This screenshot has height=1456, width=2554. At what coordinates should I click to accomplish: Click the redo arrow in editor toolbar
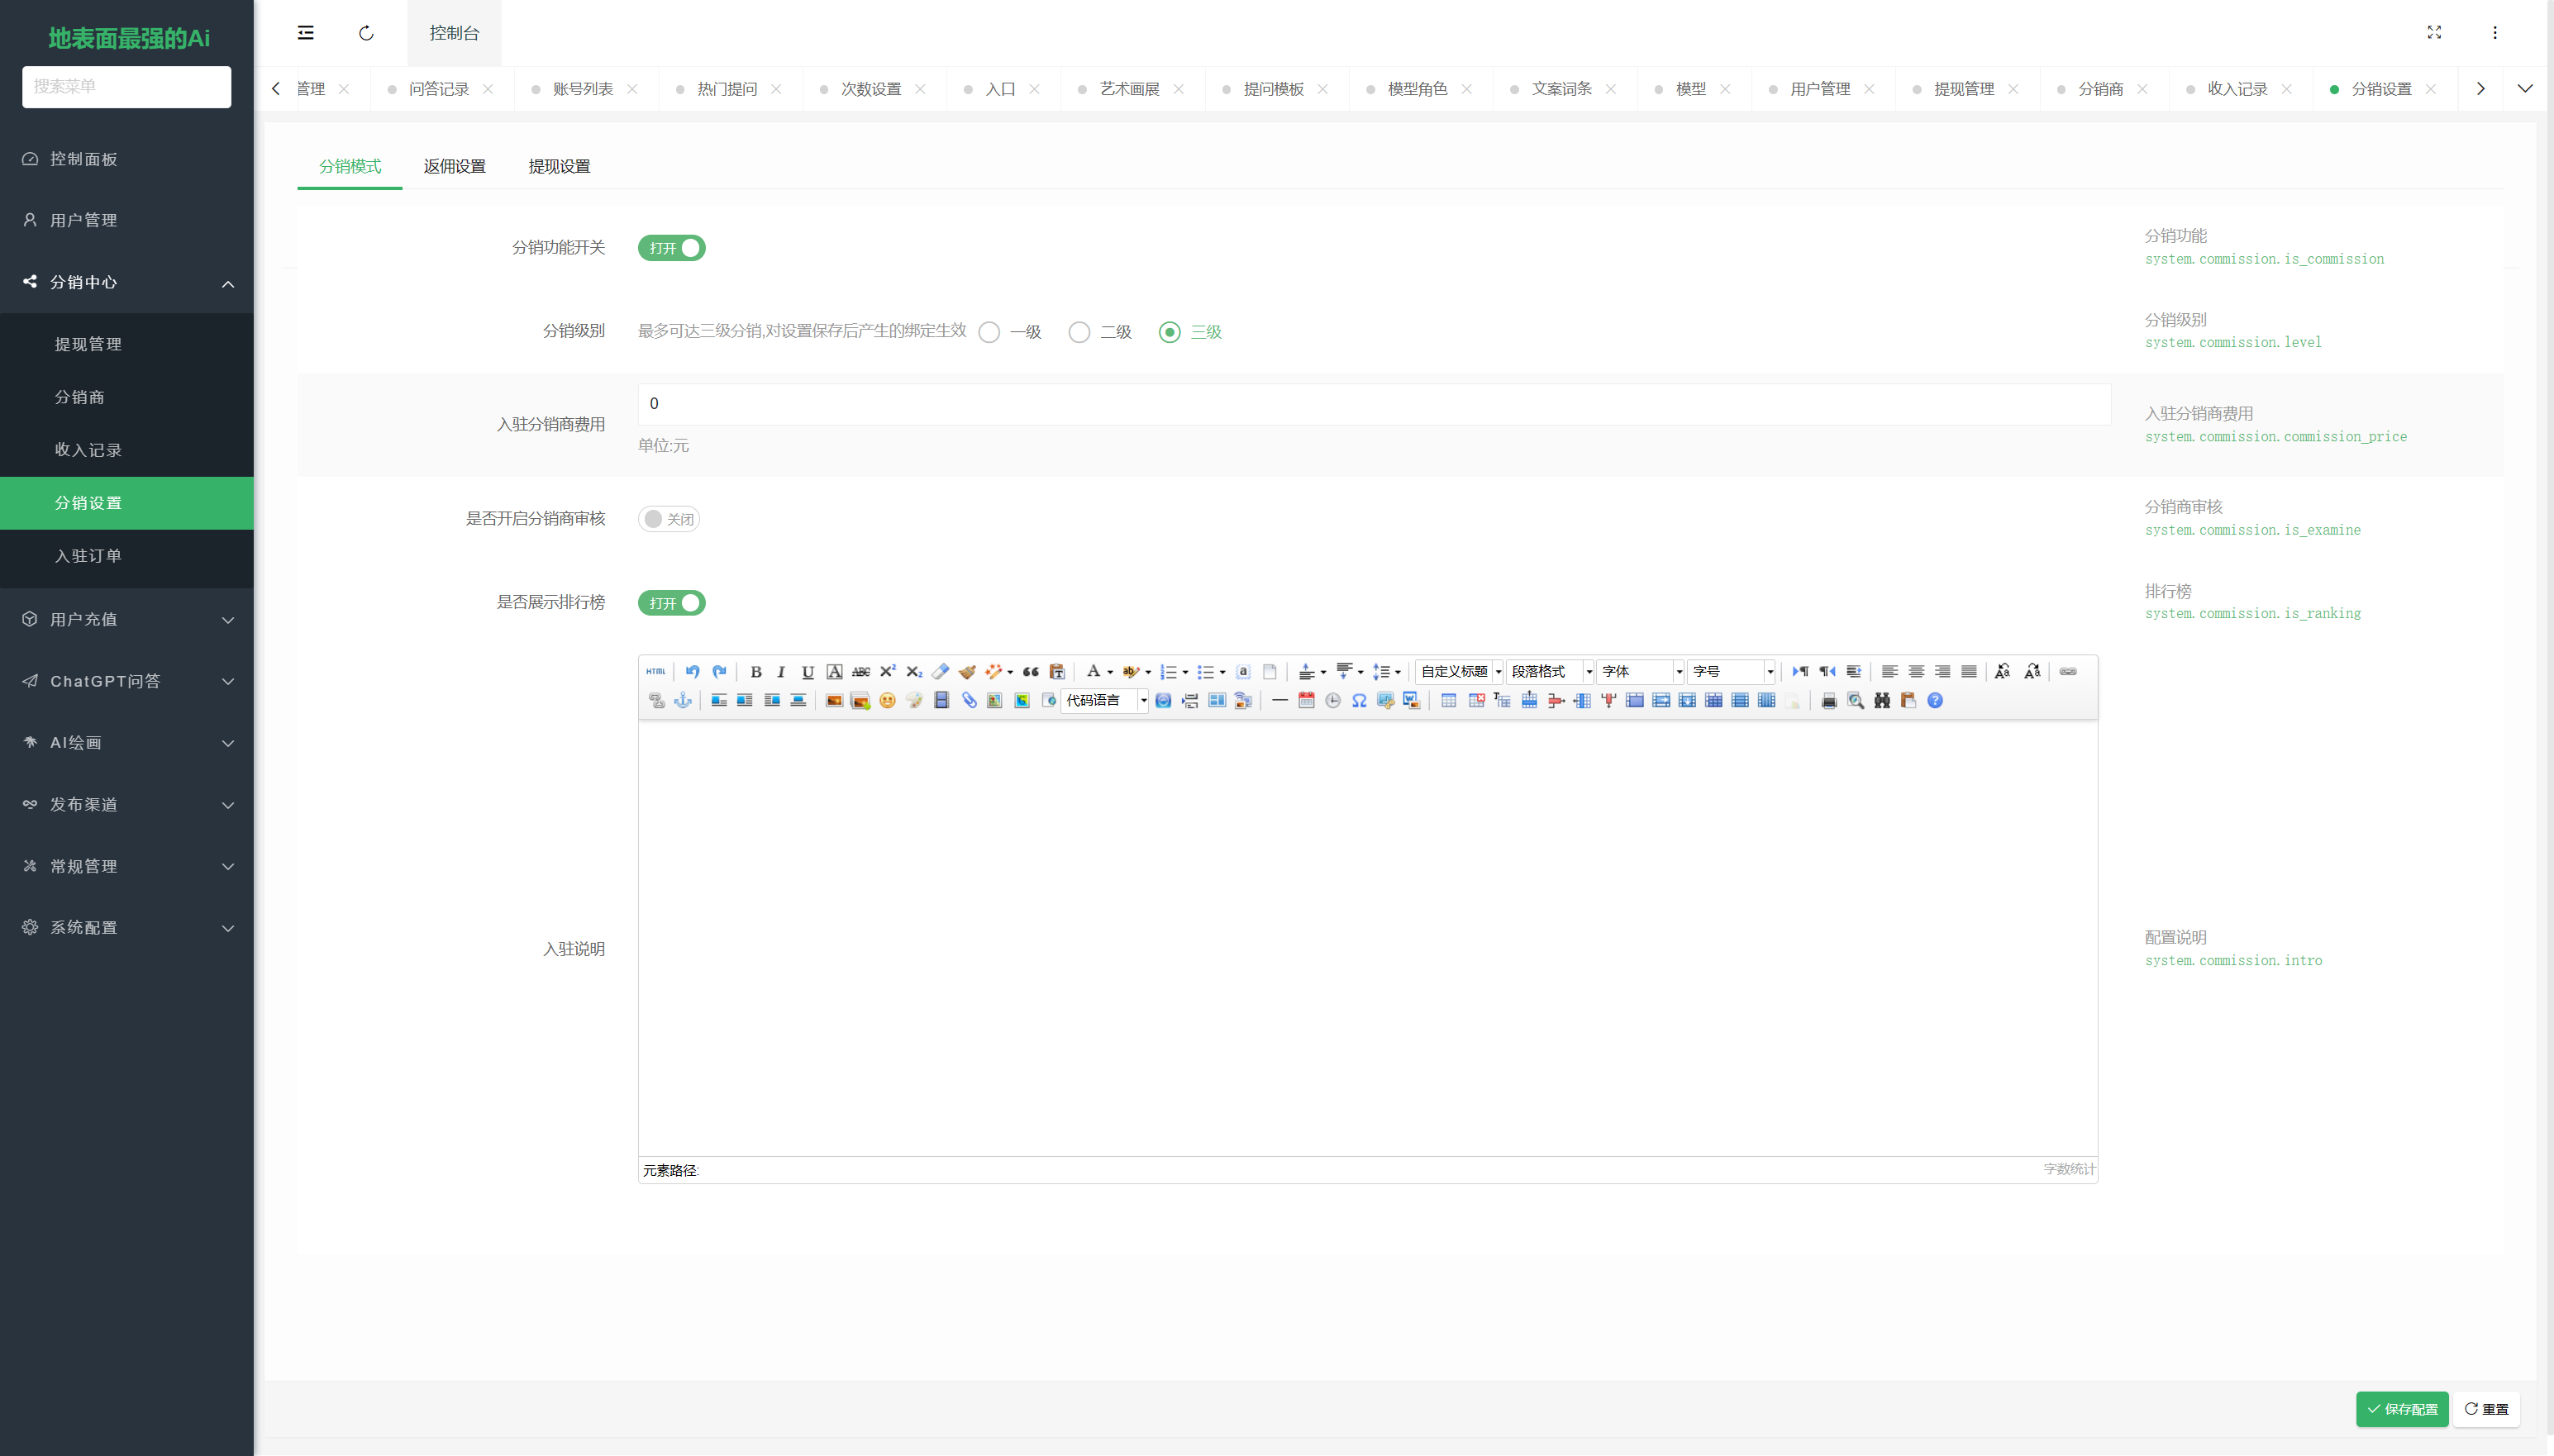coord(719,672)
